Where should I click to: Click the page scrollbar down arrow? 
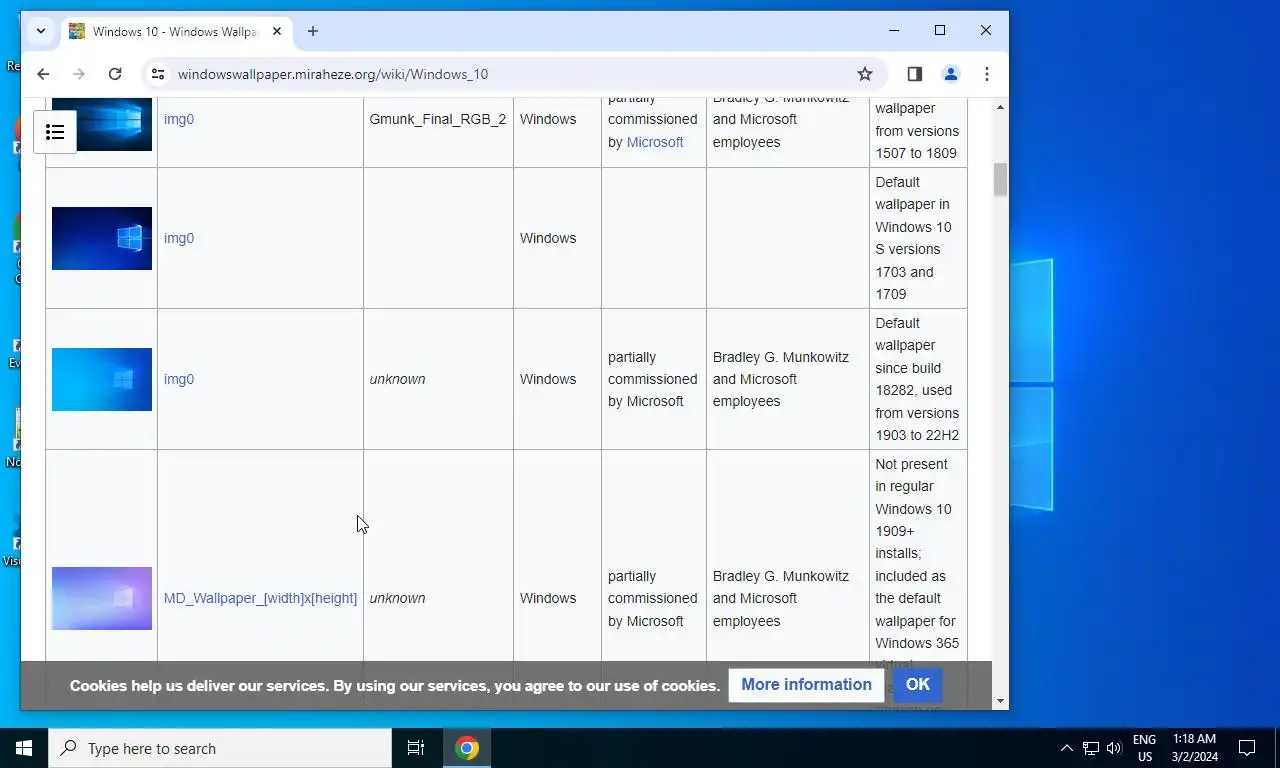1000,702
